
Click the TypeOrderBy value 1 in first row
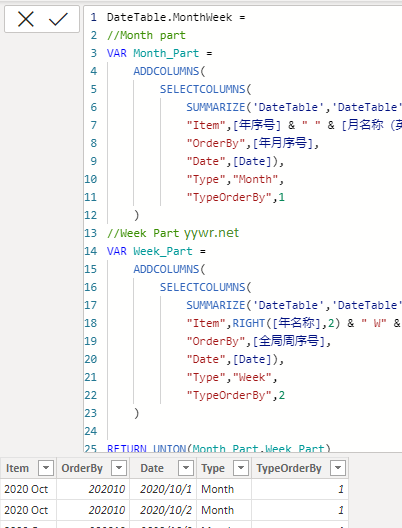(x=300, y=489)
